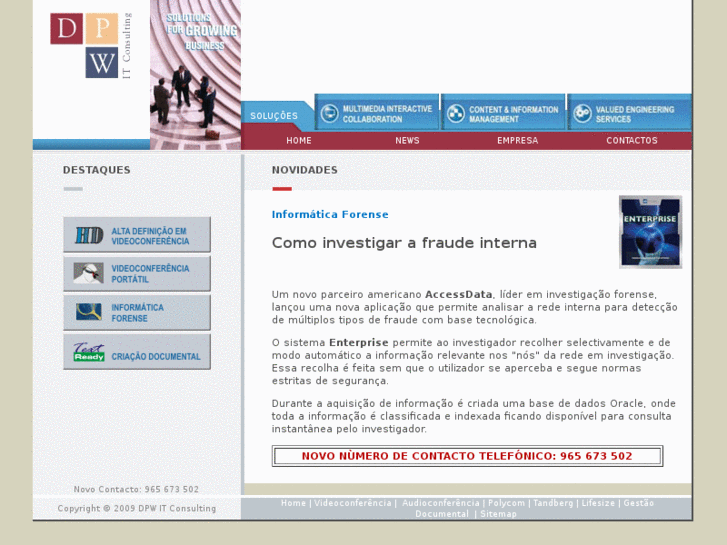Click the magnifying glass Informática Forense icon

89,312
